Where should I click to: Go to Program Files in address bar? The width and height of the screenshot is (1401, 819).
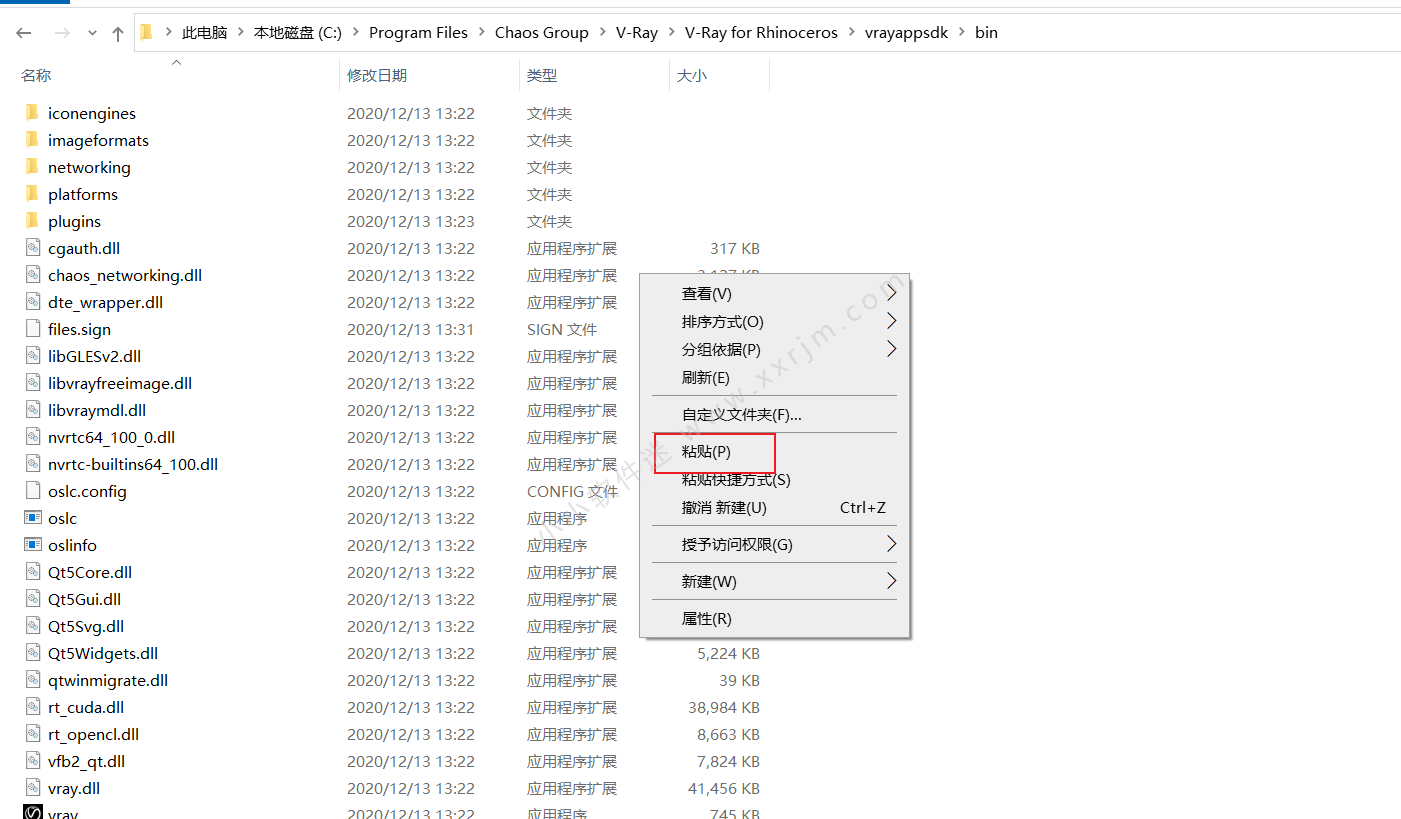(418, 33)
